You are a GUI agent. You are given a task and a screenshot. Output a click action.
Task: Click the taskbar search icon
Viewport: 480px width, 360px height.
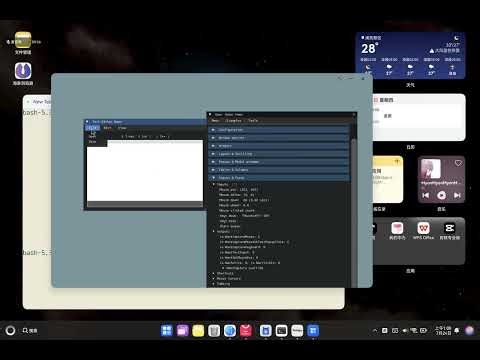click(25, 330)
